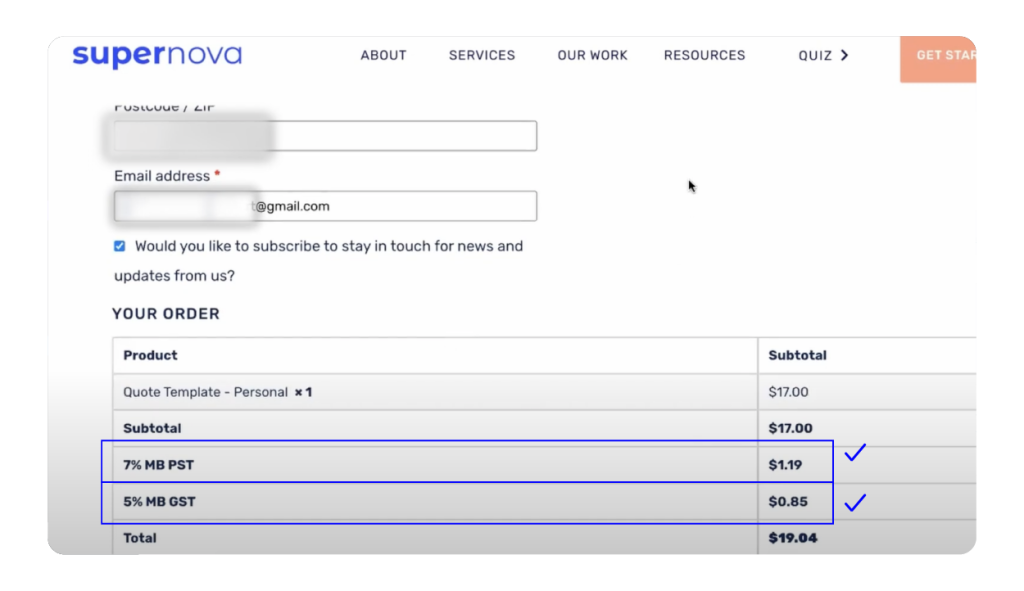Click the checkmark beside the GST row
The width and height of the screenshot is (1024, 591).
click(x=854, y=502)
